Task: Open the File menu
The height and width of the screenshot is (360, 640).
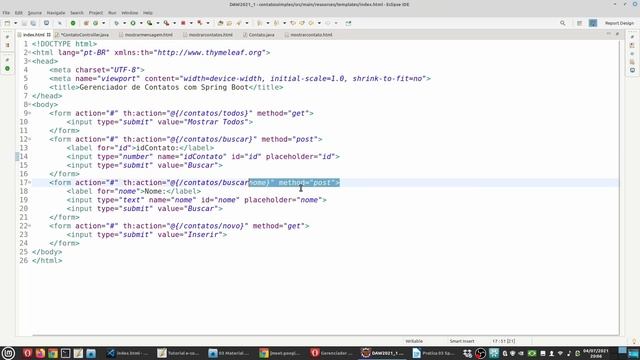Action: [x=6, y=13]
